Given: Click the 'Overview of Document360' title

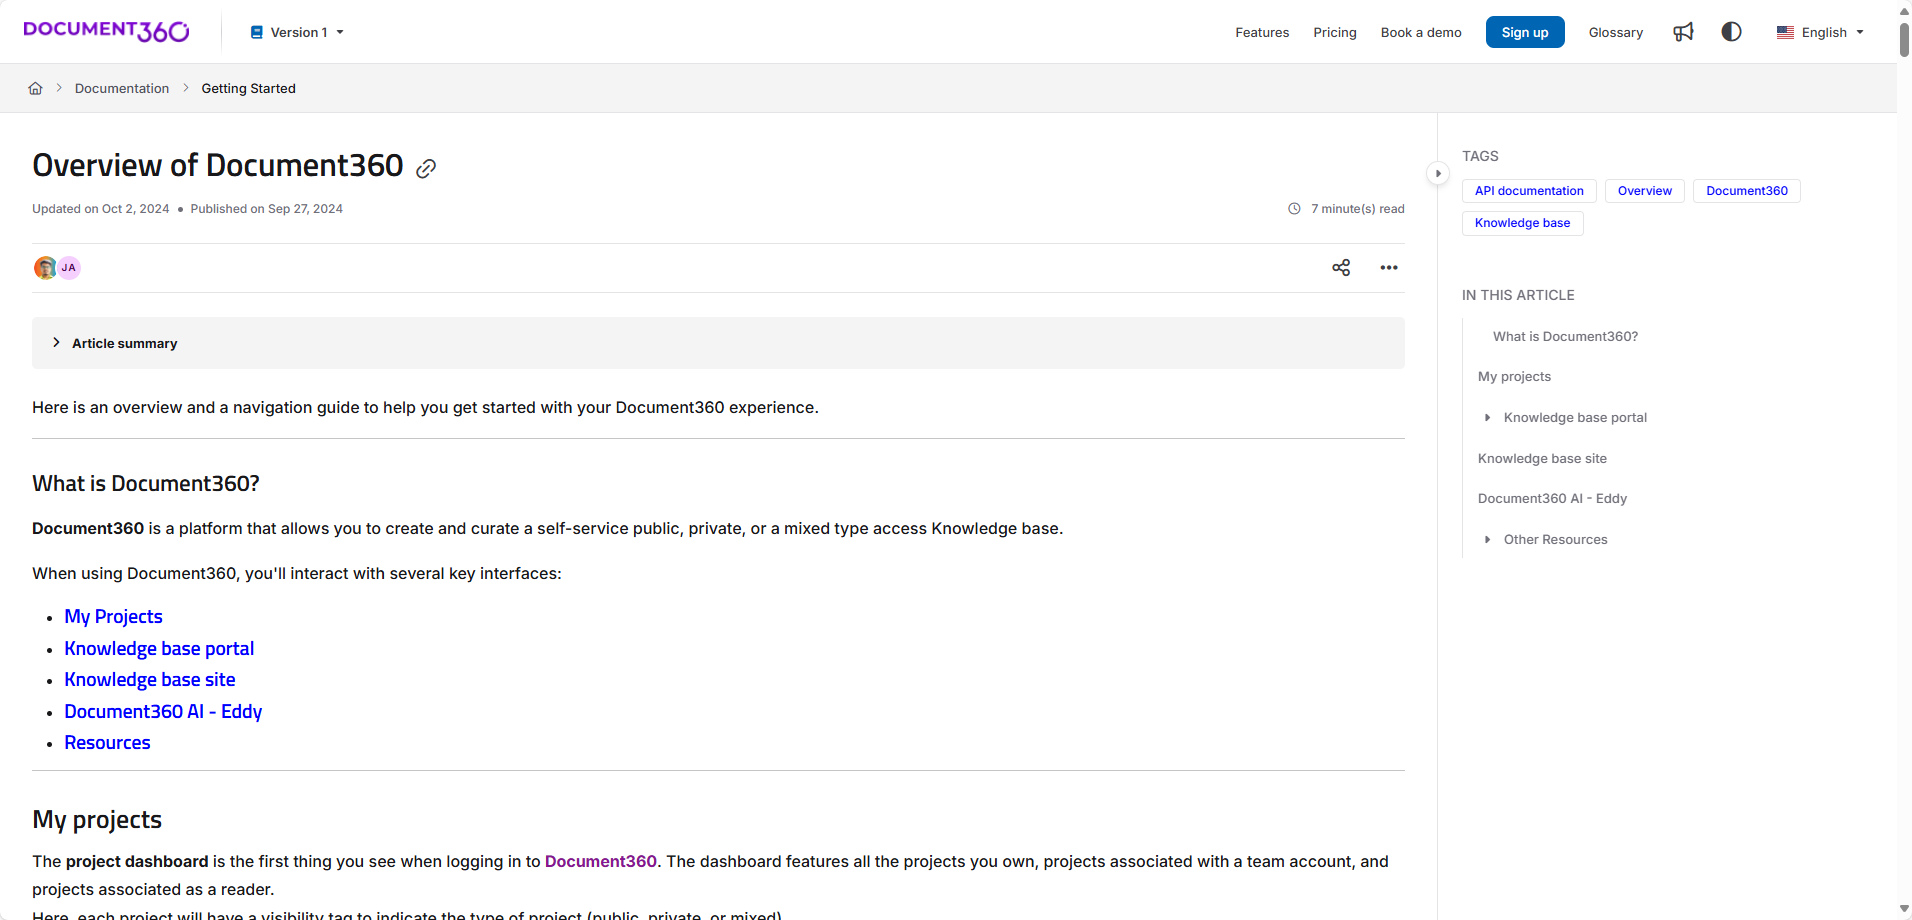Looking at the screenshot, I should [x=218, y=165].
